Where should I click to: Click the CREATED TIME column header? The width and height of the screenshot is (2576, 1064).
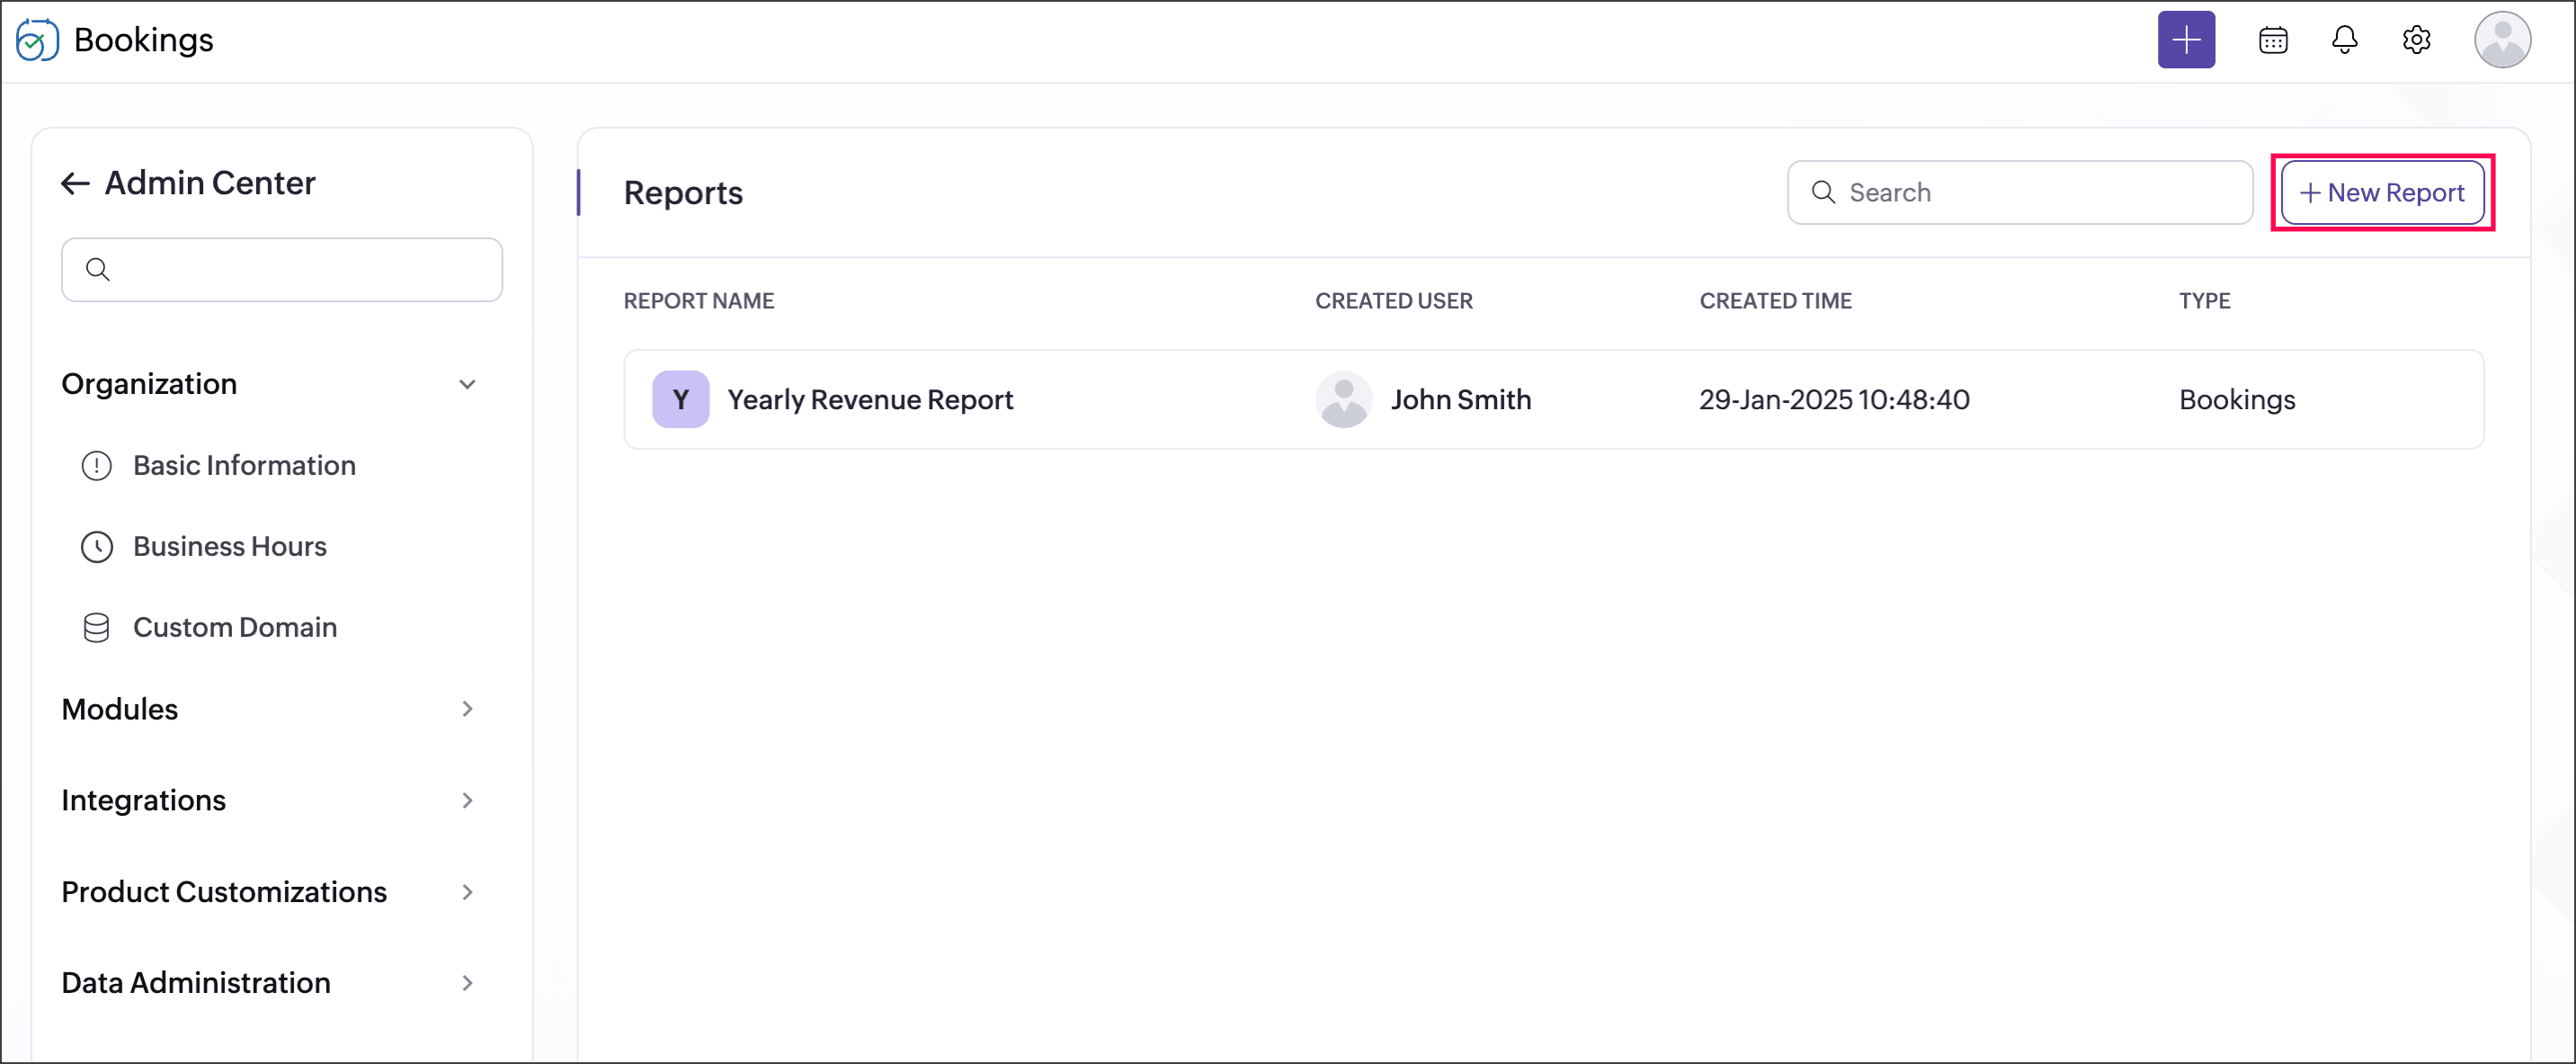[1776, 301]
